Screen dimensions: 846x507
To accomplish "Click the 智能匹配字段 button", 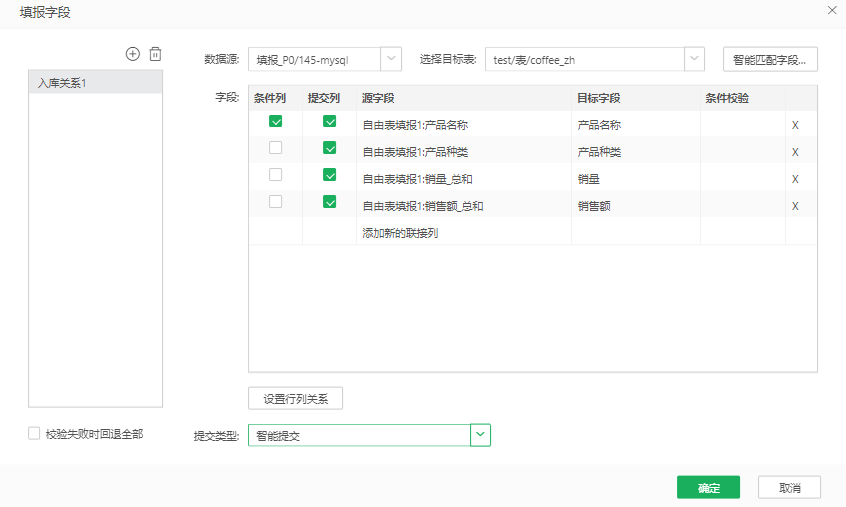I will [x=770, y=59].
